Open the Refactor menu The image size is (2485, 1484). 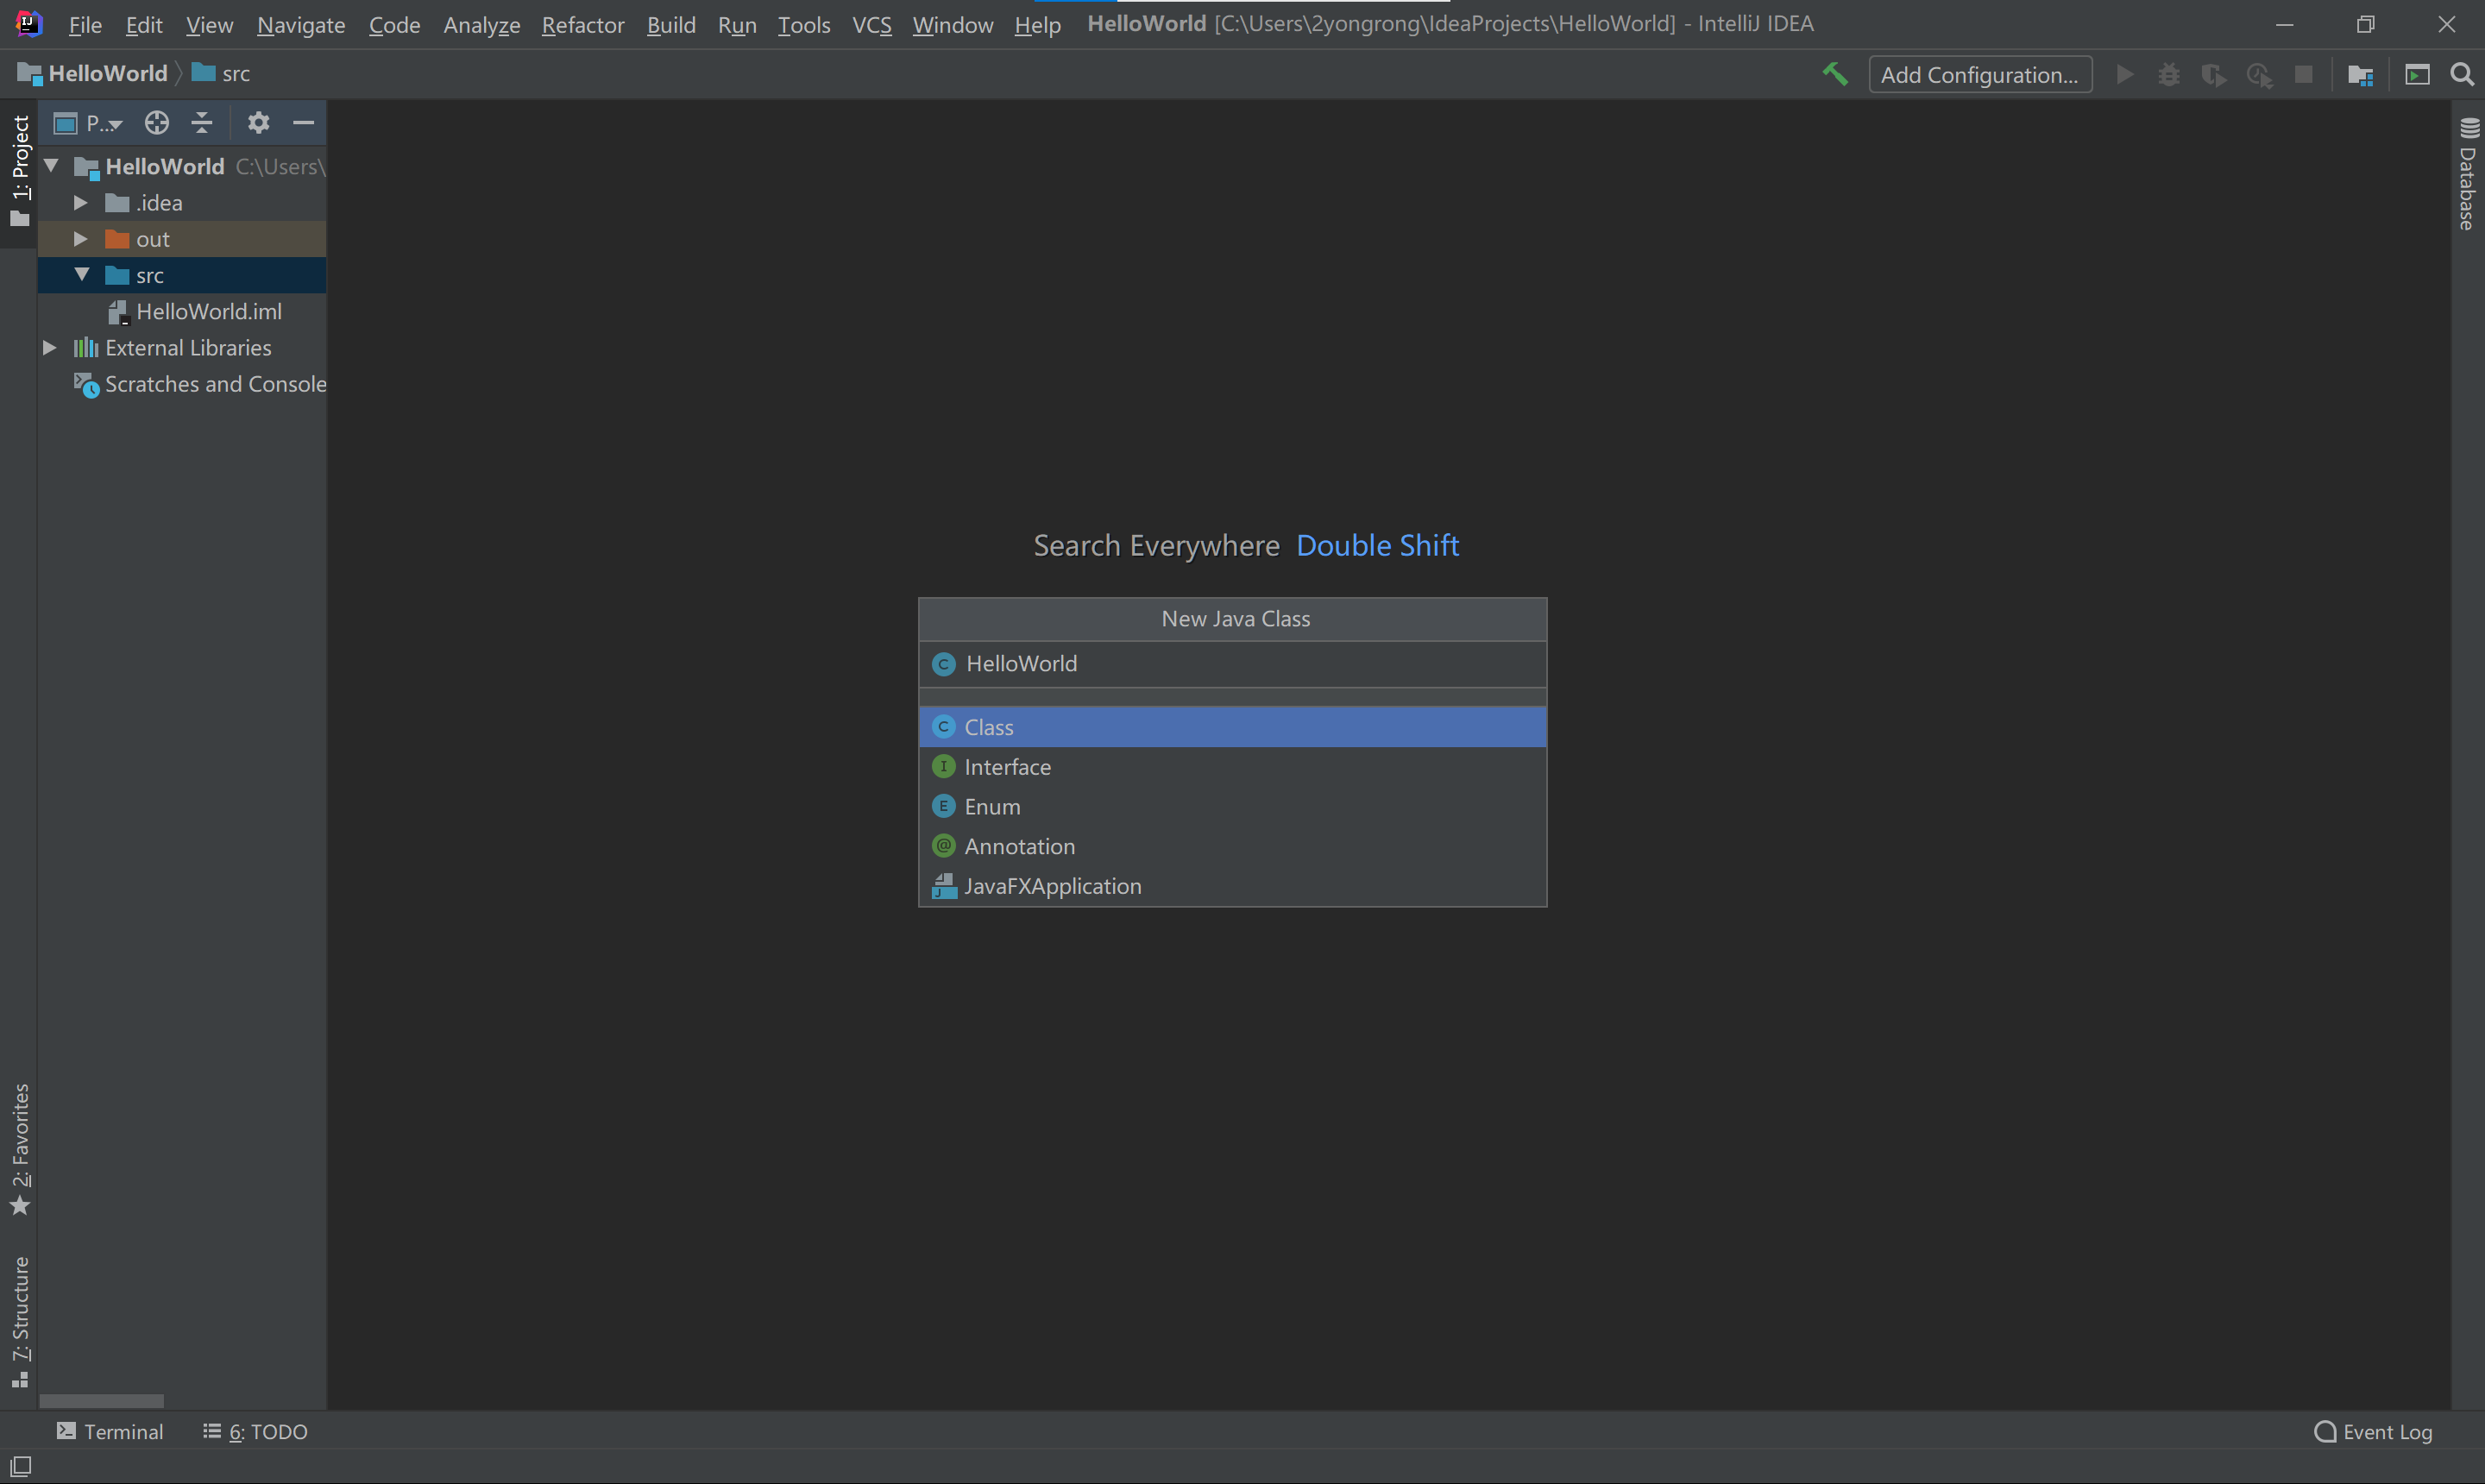(x=582, y=24)
